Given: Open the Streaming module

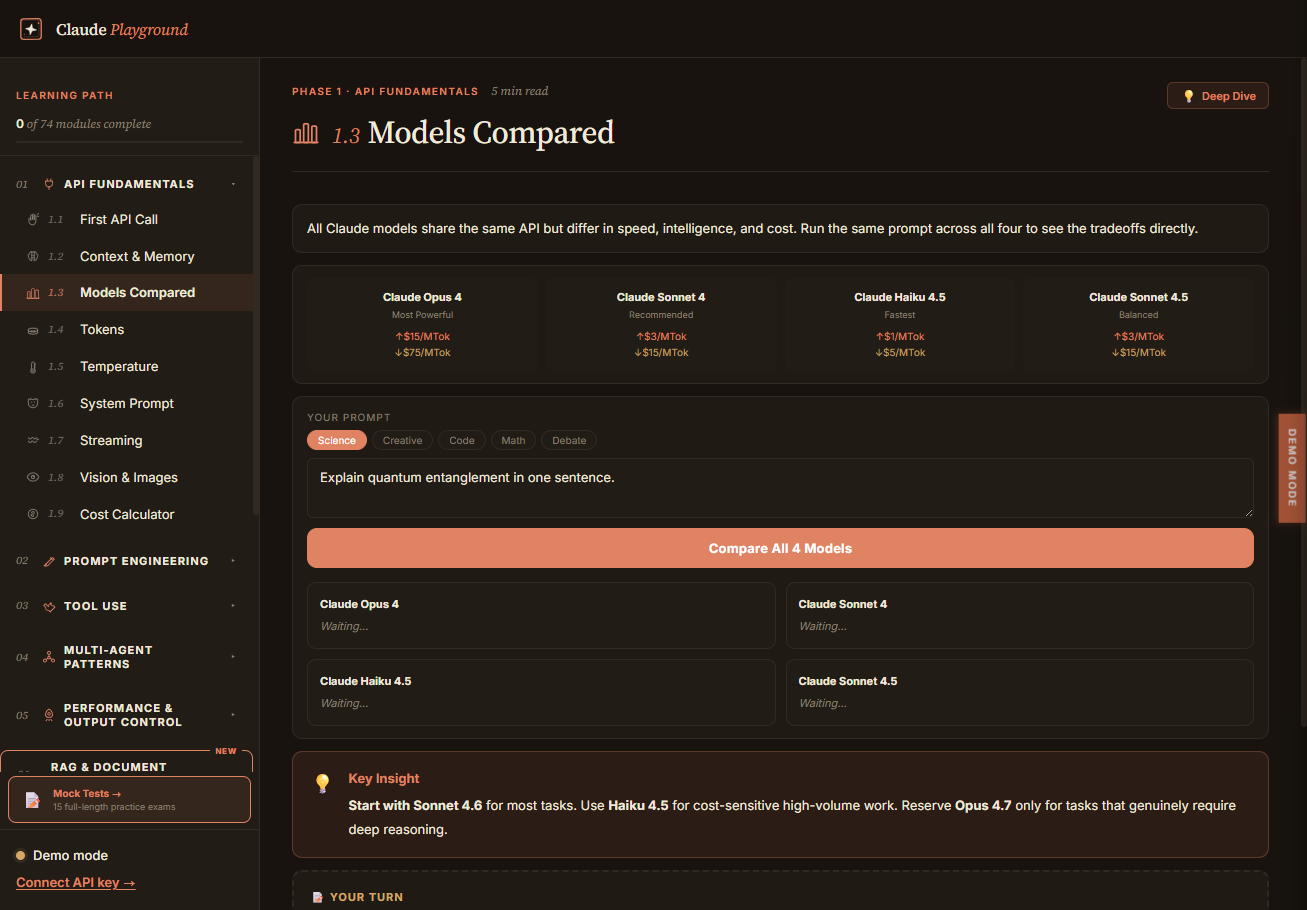Looking at the screenshot, I should pyautogui.click(x=126, y=440).
